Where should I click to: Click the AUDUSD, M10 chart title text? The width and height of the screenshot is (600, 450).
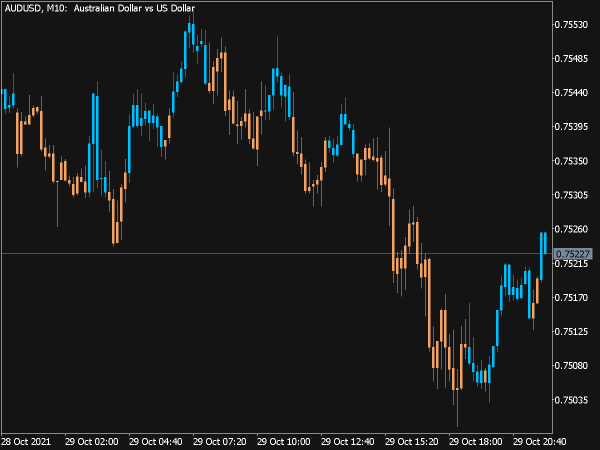click(99, 8)
